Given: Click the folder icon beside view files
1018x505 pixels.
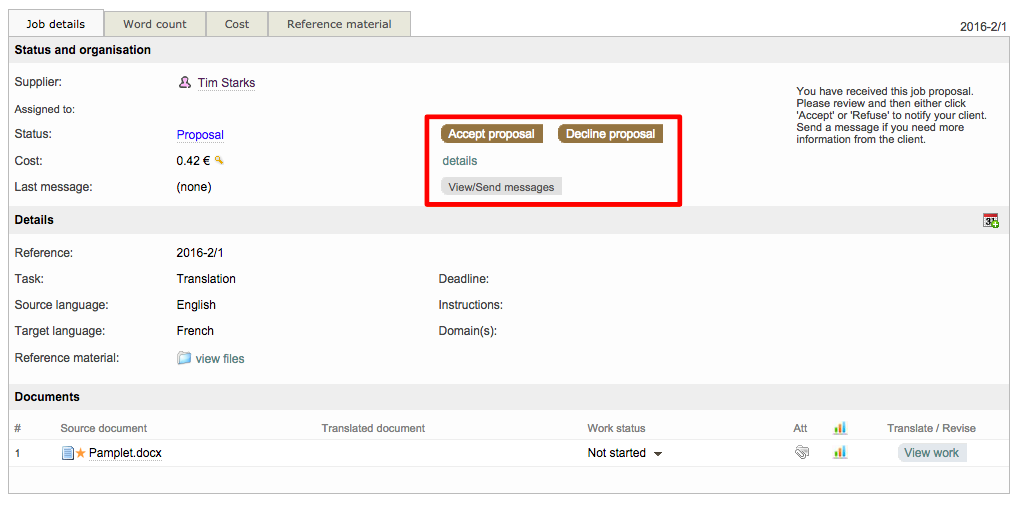Looking at the screenshot, I should [184, 358].
